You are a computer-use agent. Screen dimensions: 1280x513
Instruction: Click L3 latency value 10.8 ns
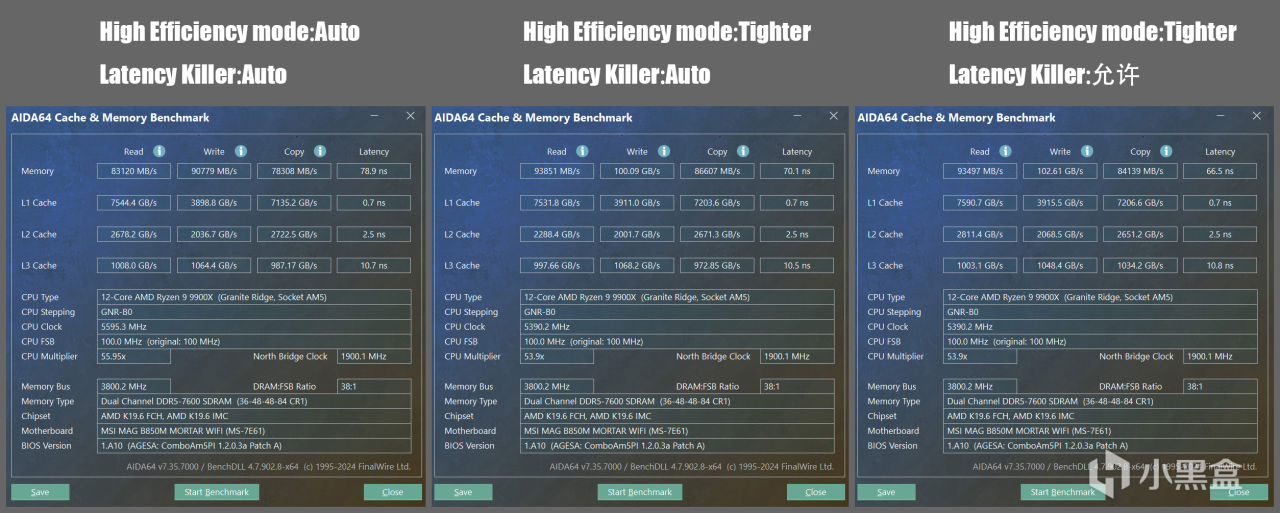click(1220, 266)
